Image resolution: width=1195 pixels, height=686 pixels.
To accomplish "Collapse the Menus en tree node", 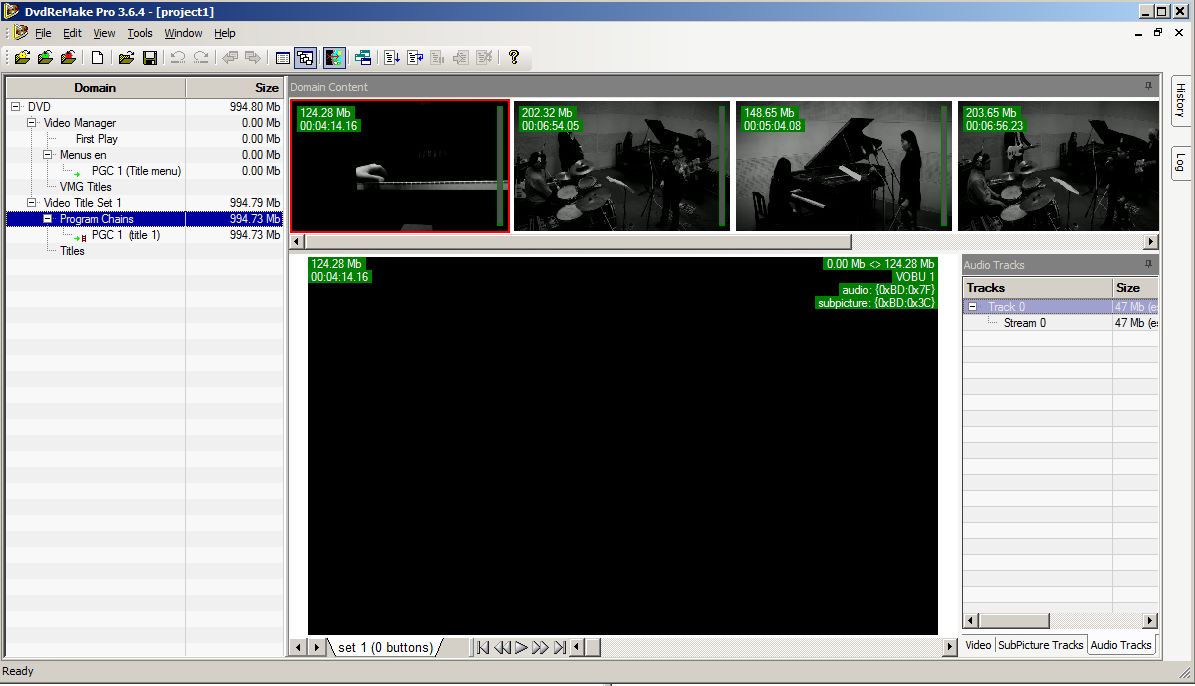I will 47,155.
